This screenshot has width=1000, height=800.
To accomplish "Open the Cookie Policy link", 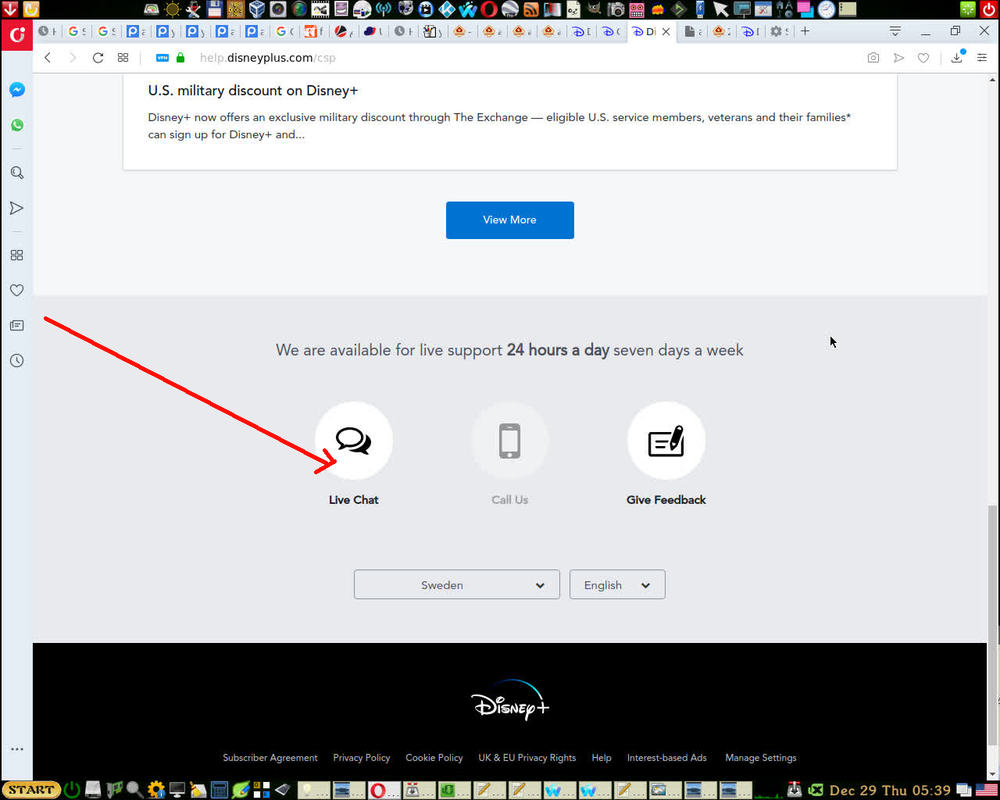I will coord(434,758).
